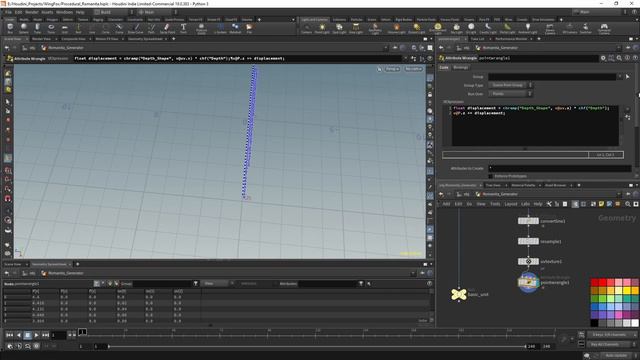The width and height of the screenshot is (640, 360).
Task: Open the Performance Monitor tab
Action: point(511,39)
